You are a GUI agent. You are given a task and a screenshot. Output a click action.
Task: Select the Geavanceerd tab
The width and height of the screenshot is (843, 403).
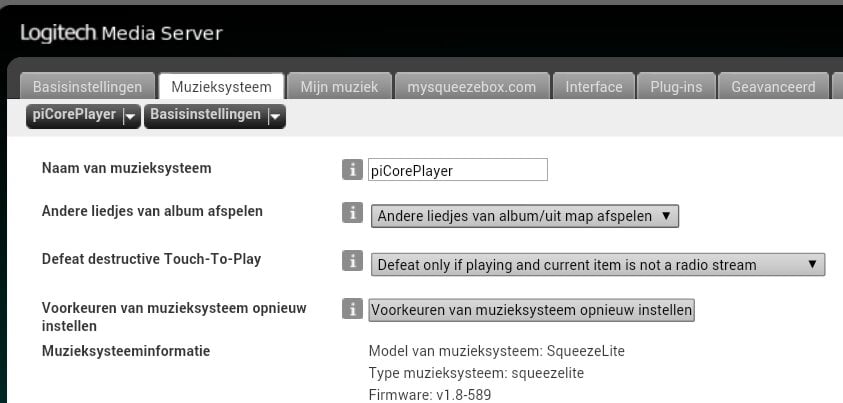click(773, 87)
